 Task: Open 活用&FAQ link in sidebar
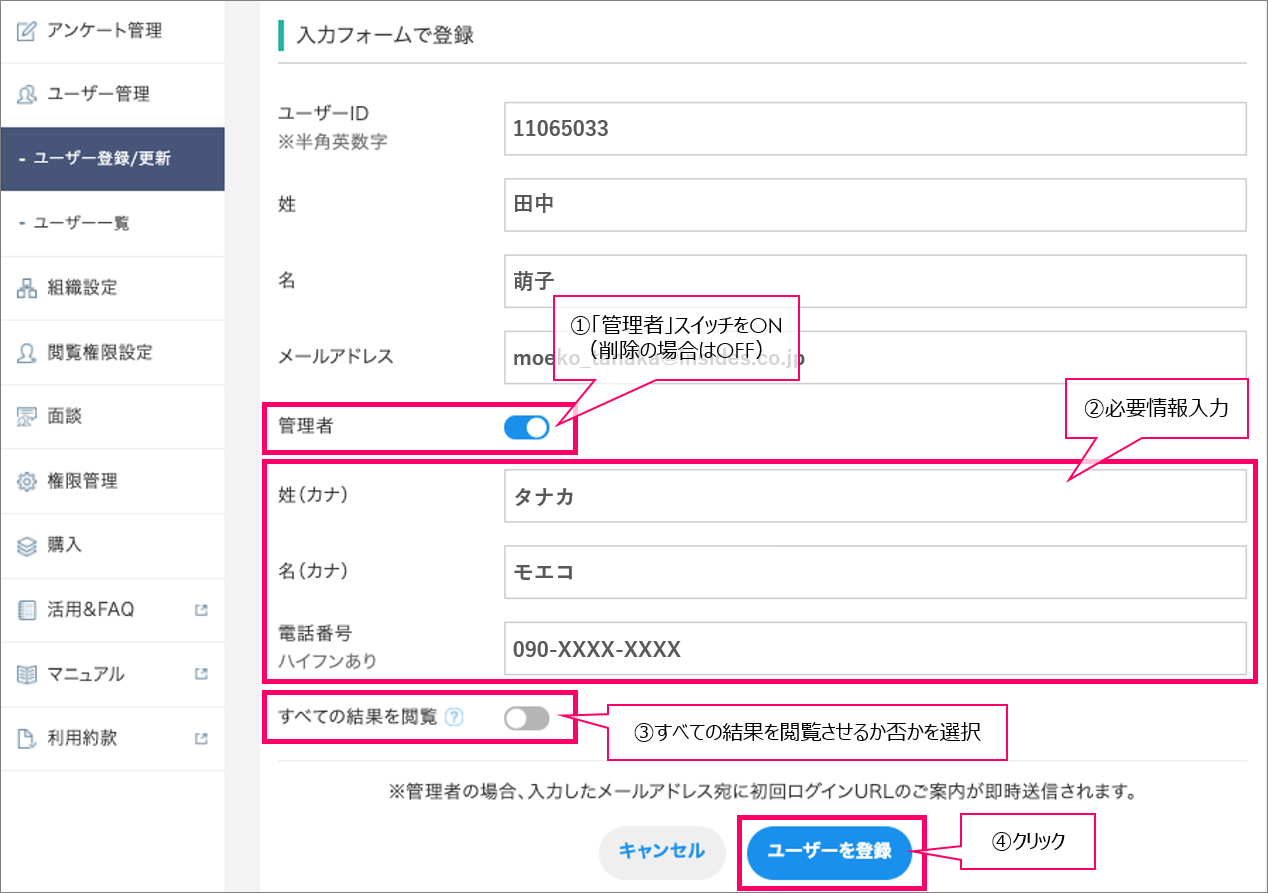(112, 610)
